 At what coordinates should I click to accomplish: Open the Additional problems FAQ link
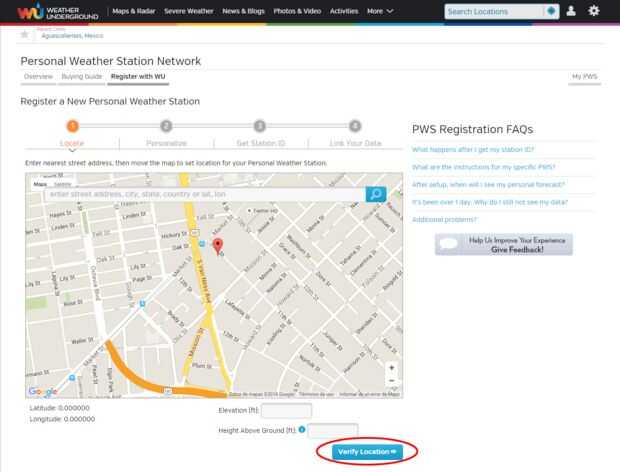[444, 219]
